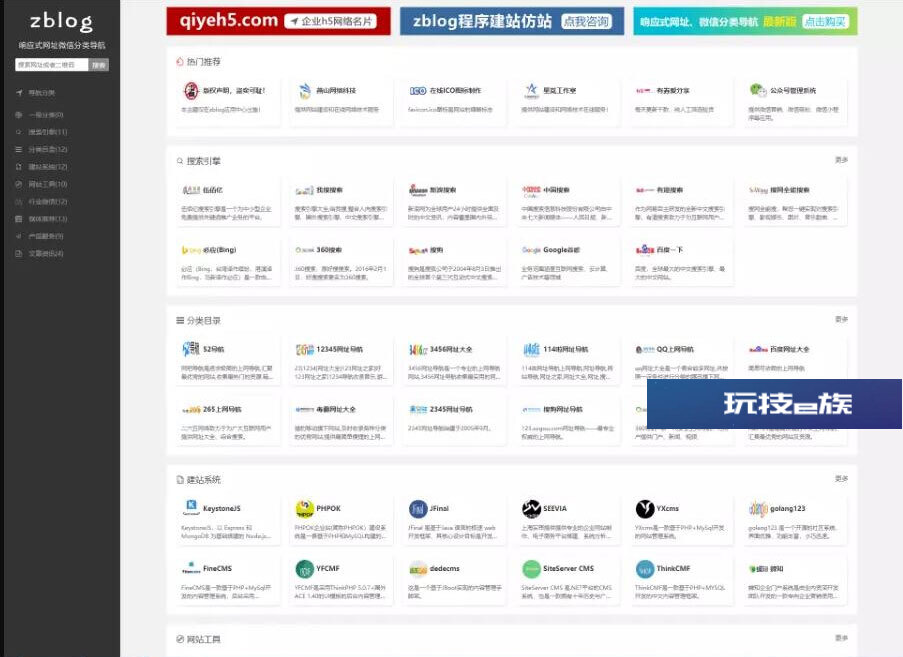Open the 有道搜索 card title
Viewport: 903px width, 657px height.
point(670,190)
